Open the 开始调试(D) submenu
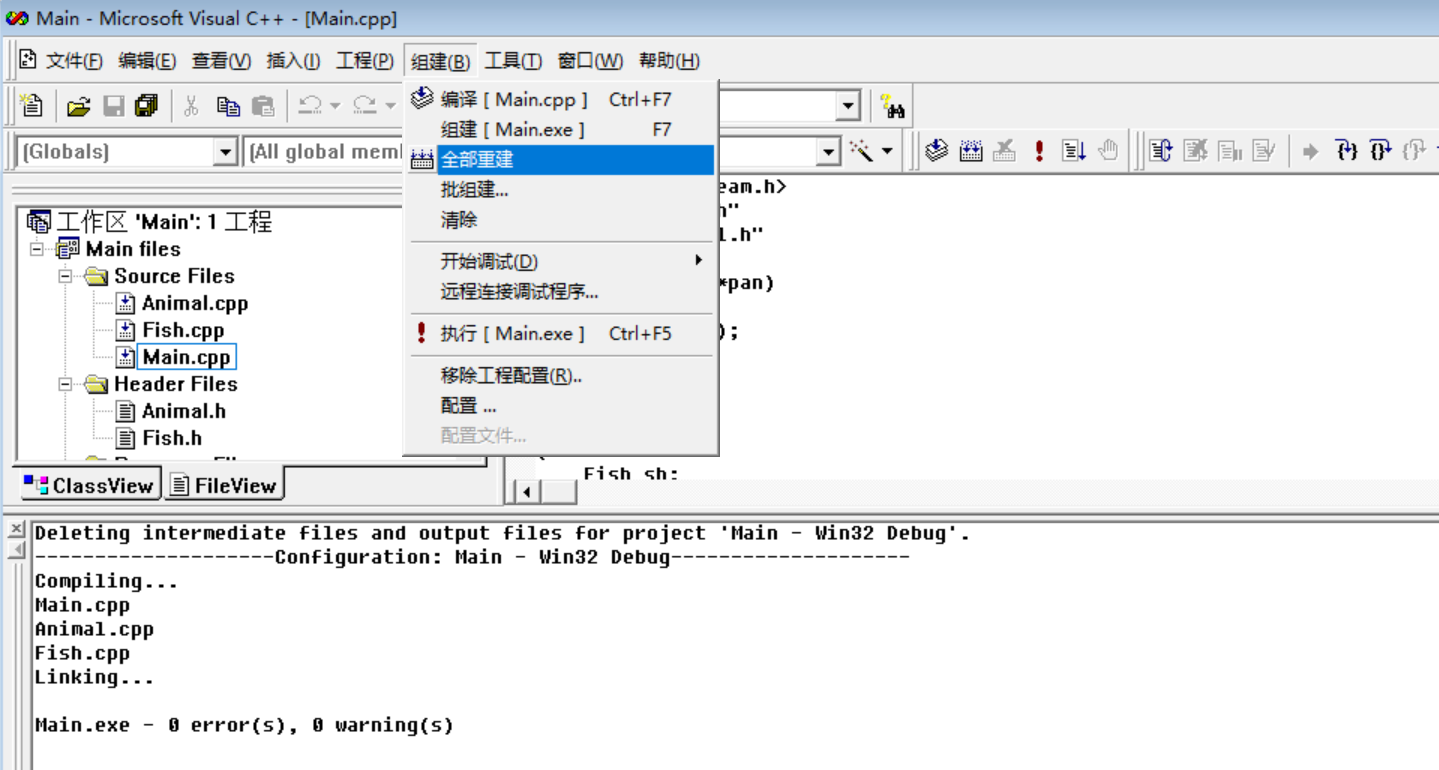 click(x=561, y=261)
